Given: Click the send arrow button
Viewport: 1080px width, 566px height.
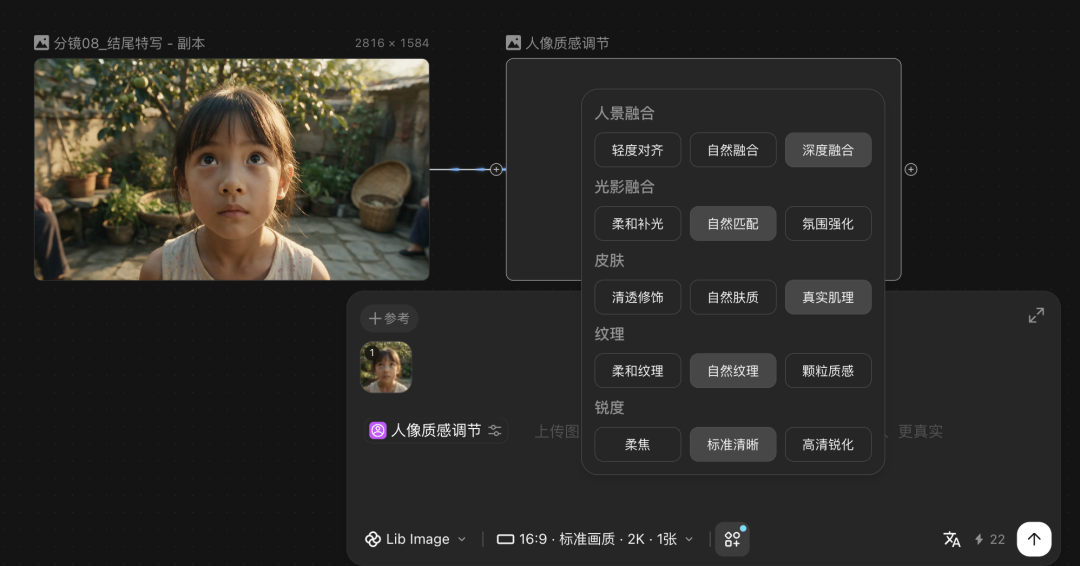Looking at the screenshot, I should (1034, 539).
